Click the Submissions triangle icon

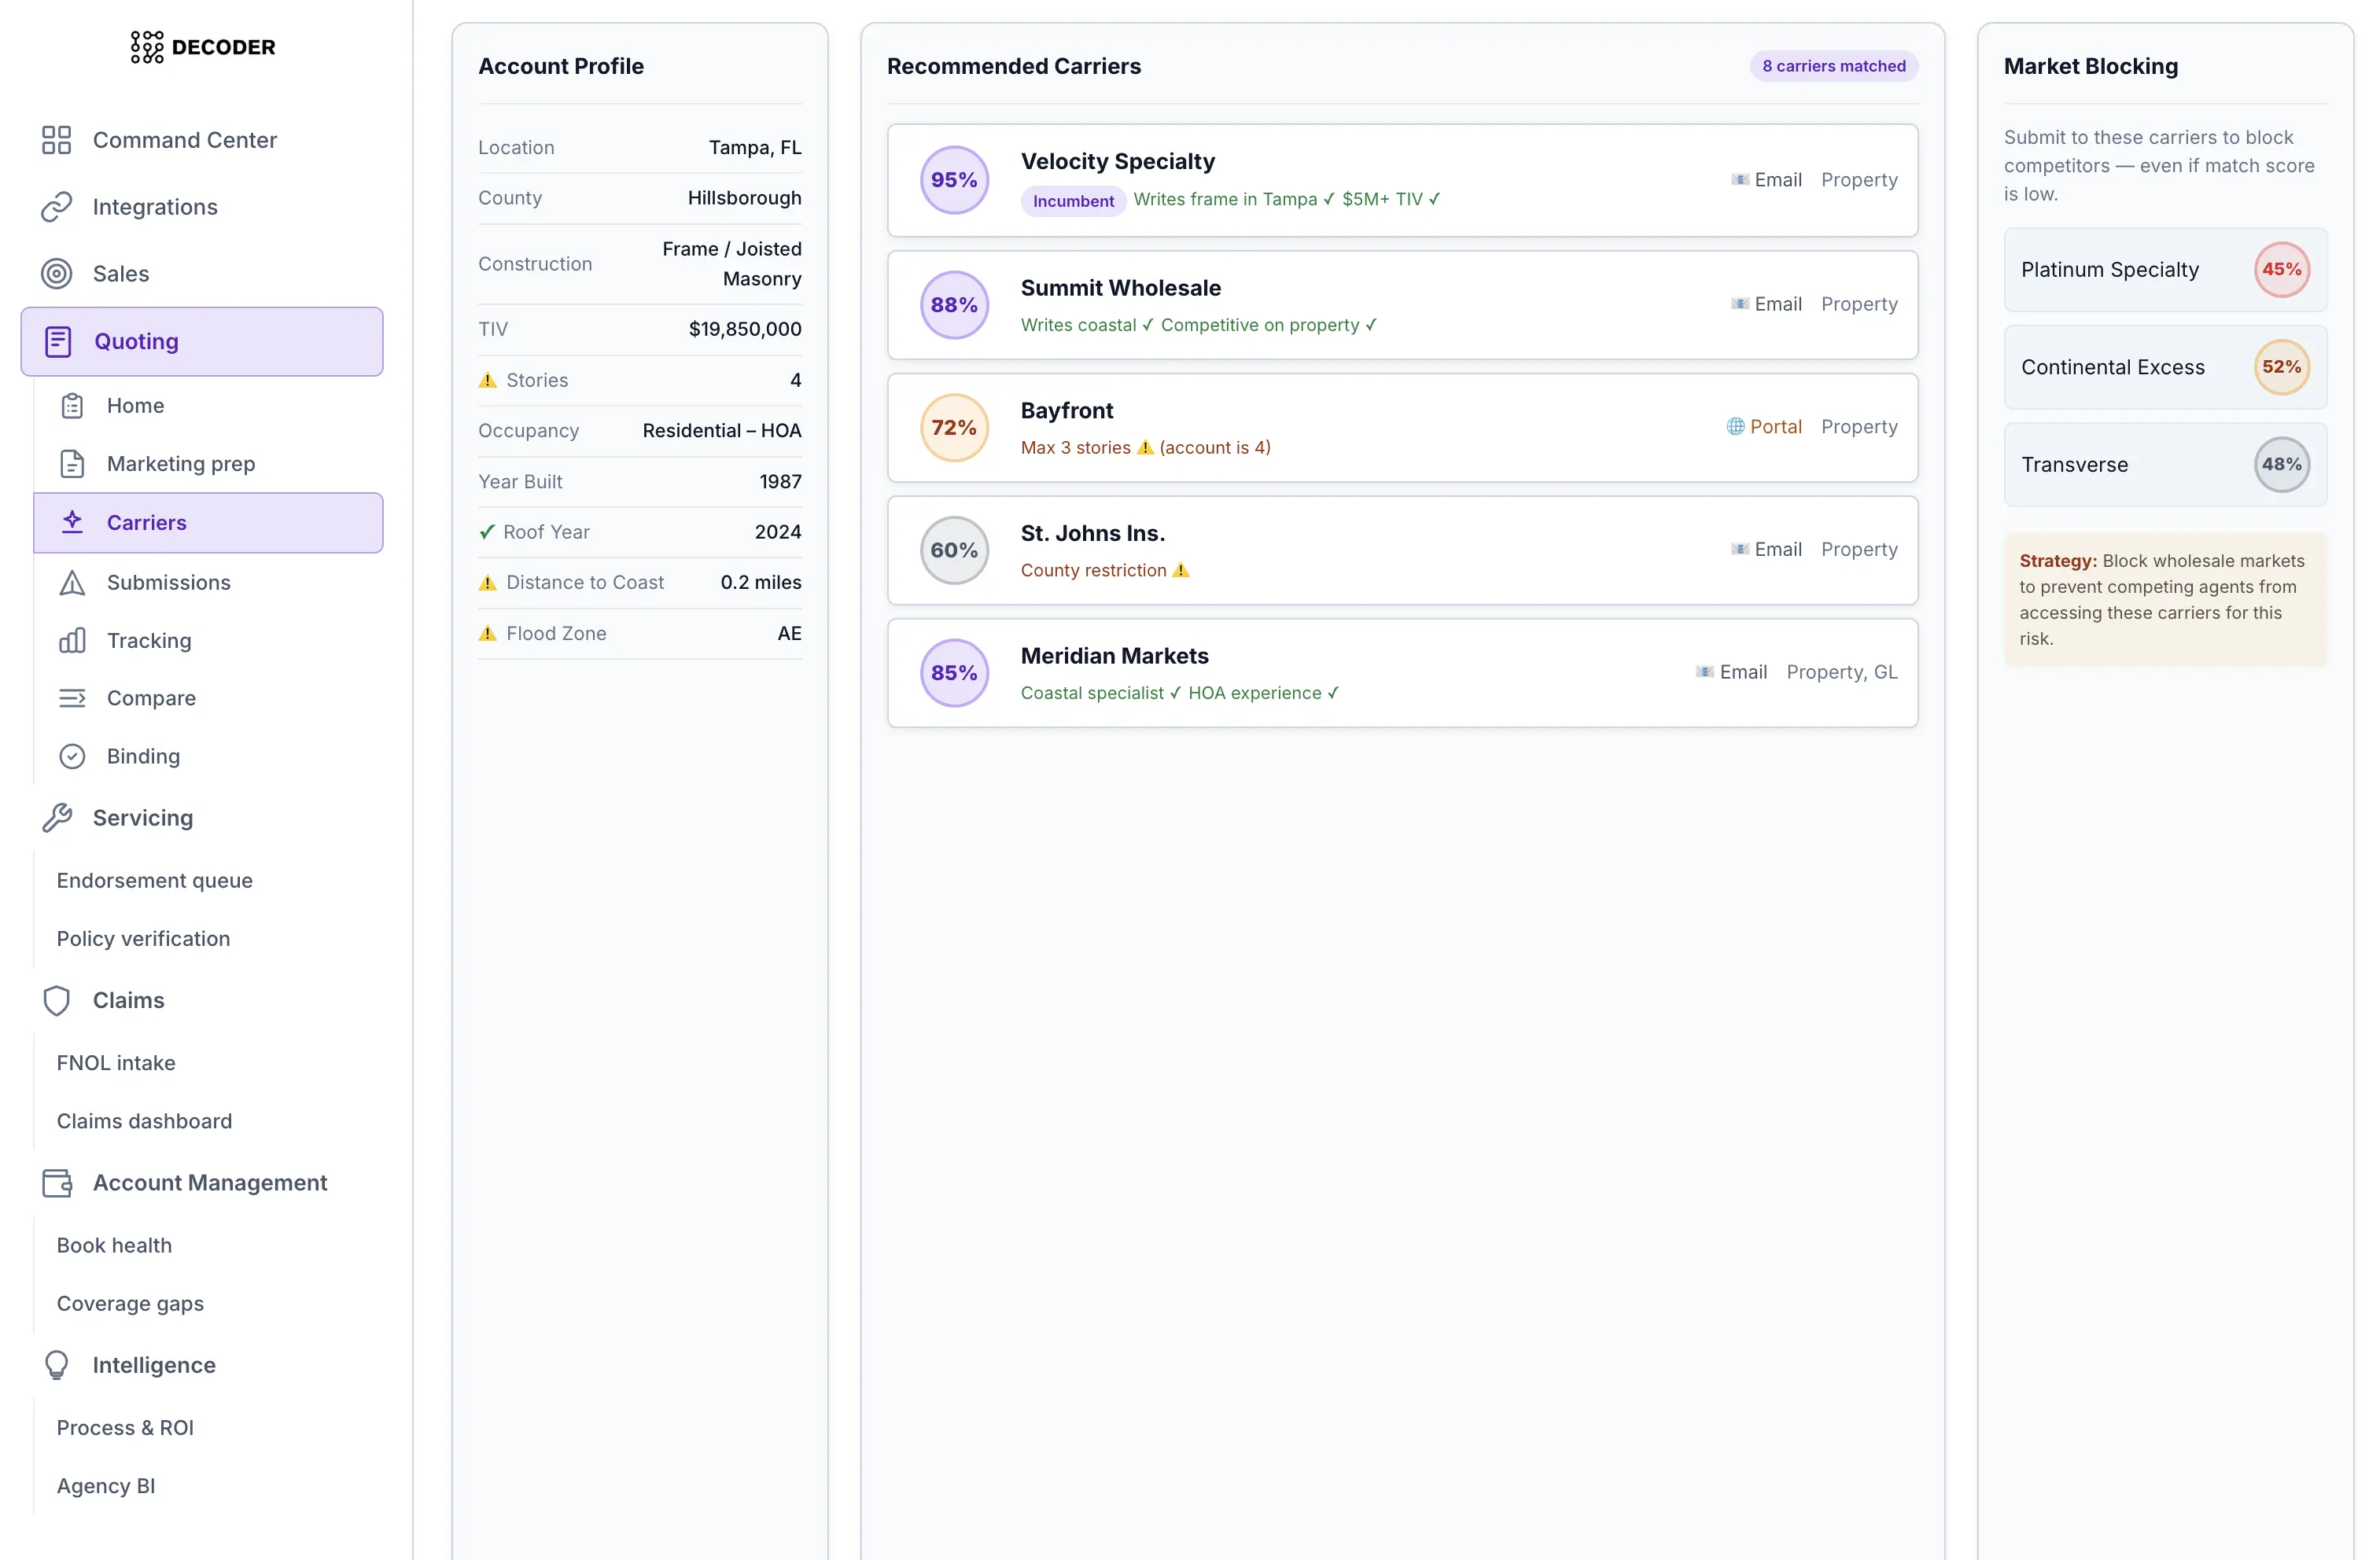(72, 583)
